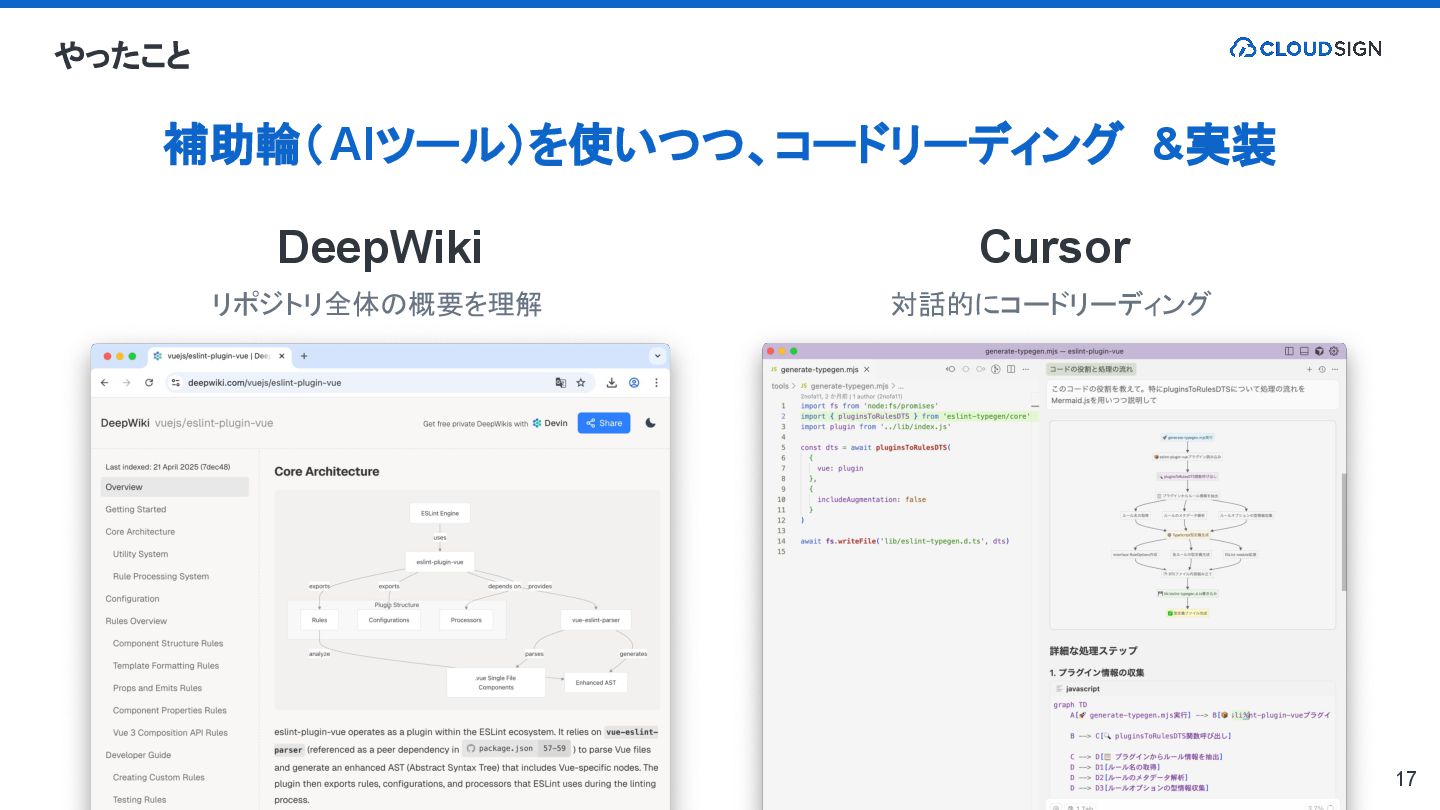Select the コードの役割と処理の流れ chat tab
This screenshot has height=810, width=1440.
point(1091,369)
